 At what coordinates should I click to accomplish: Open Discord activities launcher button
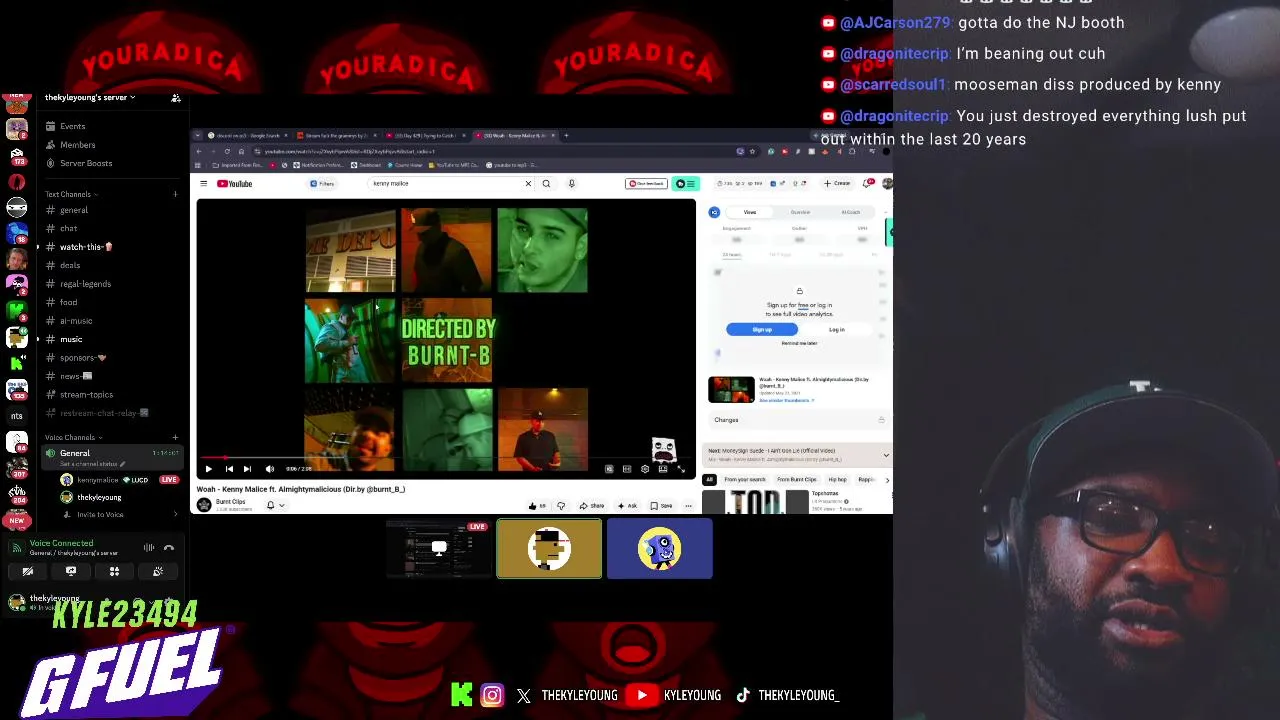click(114, 571)
